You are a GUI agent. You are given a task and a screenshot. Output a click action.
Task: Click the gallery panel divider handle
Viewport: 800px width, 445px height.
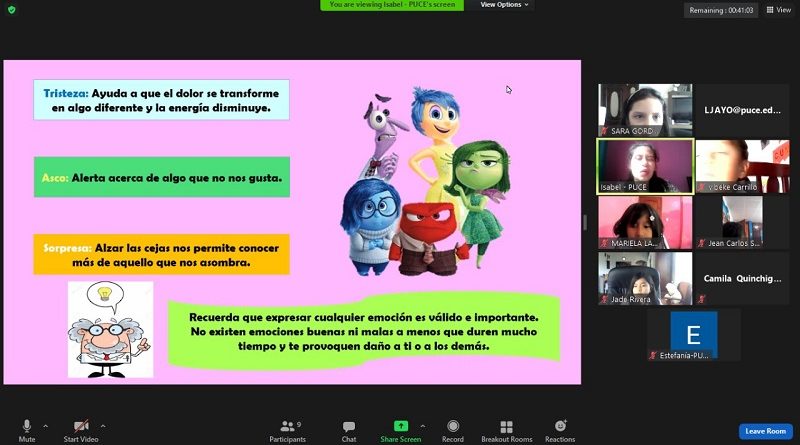coord(585,222)
